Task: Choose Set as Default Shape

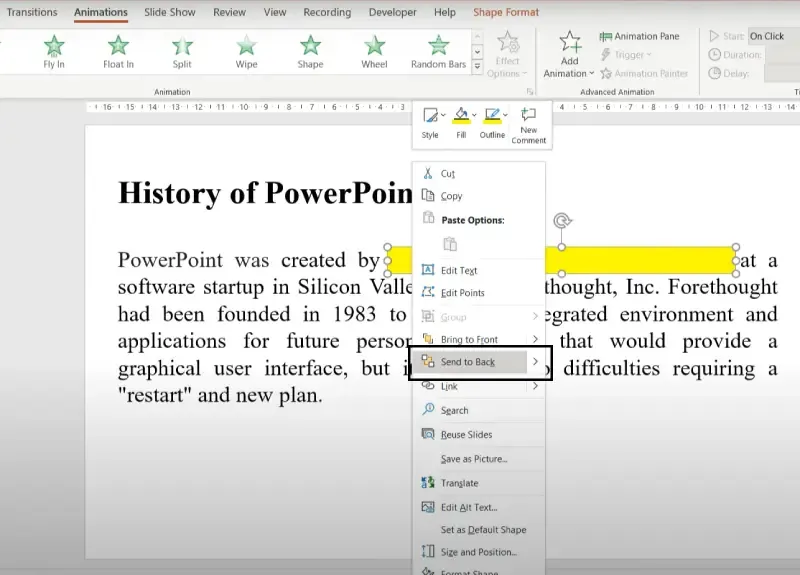Action: pos(479,530)
